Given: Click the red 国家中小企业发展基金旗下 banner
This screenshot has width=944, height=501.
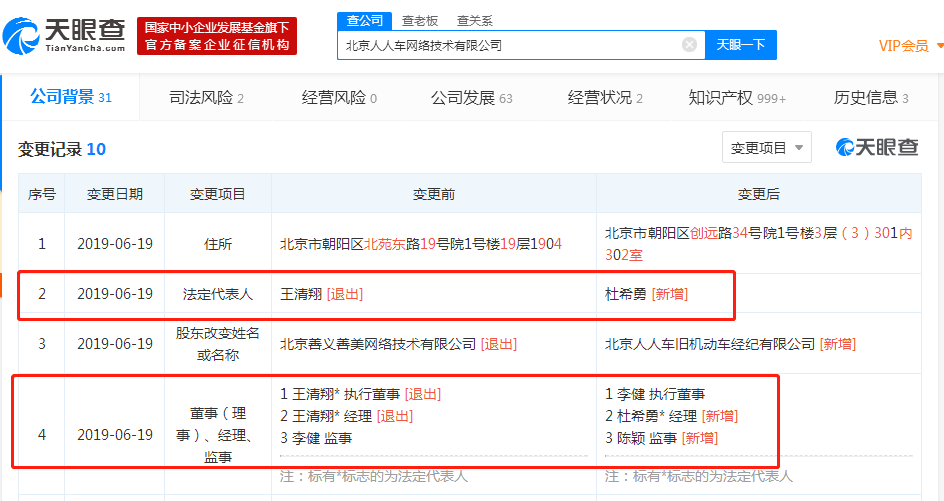Looking at the screenshot, I should 217,36.
